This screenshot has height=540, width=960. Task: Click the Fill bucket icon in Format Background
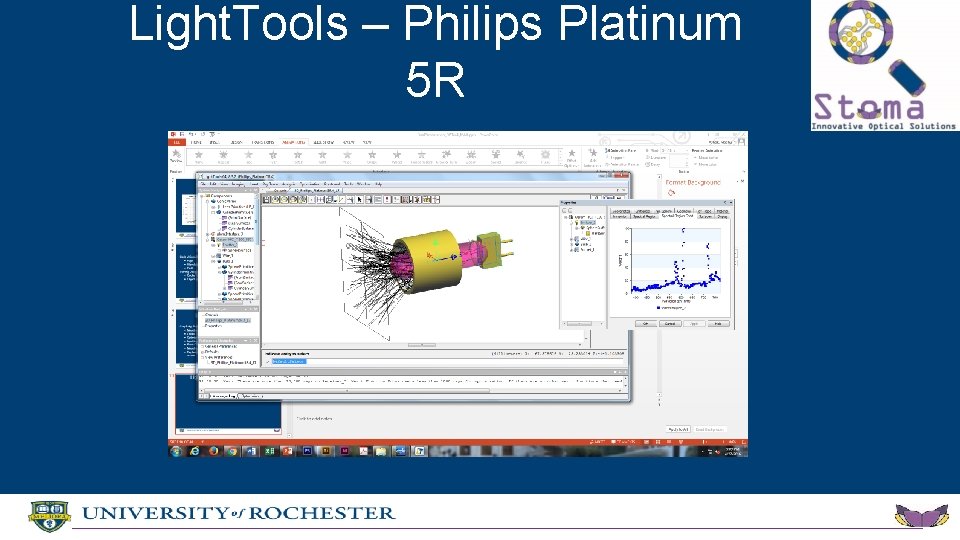(x=671, y=192)
